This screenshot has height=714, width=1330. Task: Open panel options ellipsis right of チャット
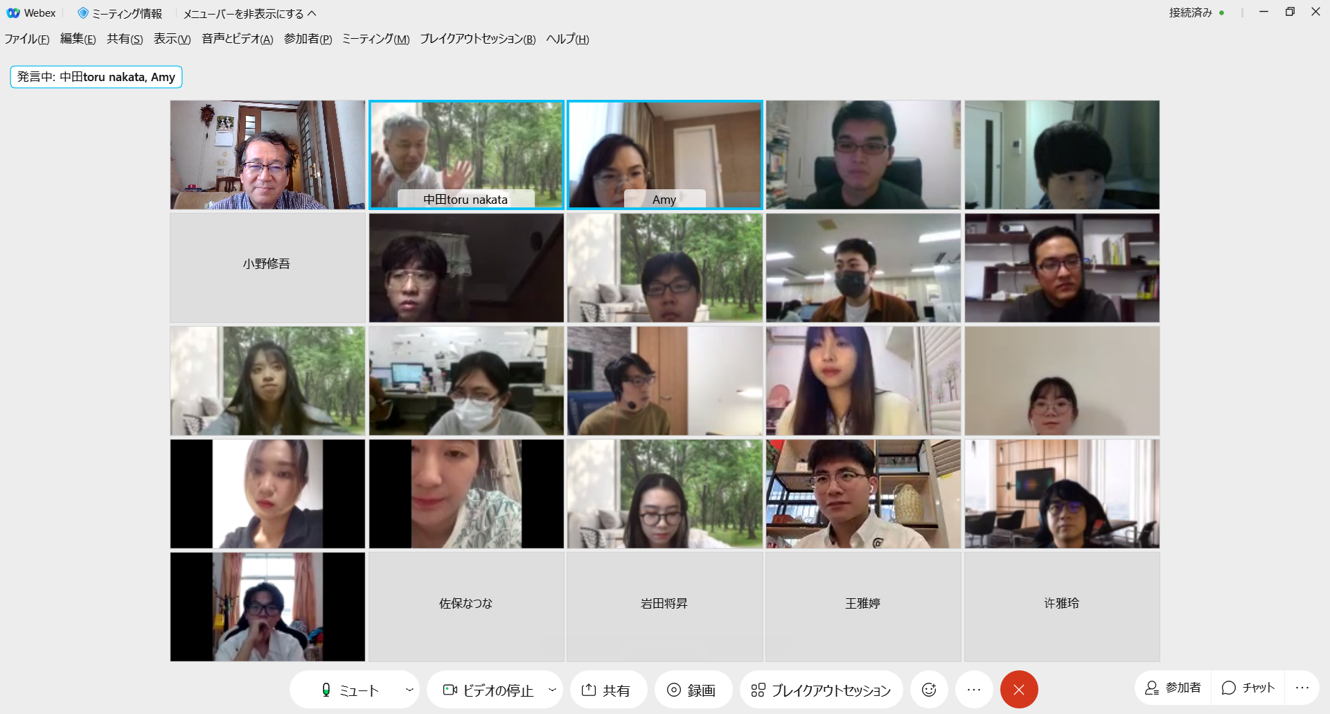tap(1302, 688)
